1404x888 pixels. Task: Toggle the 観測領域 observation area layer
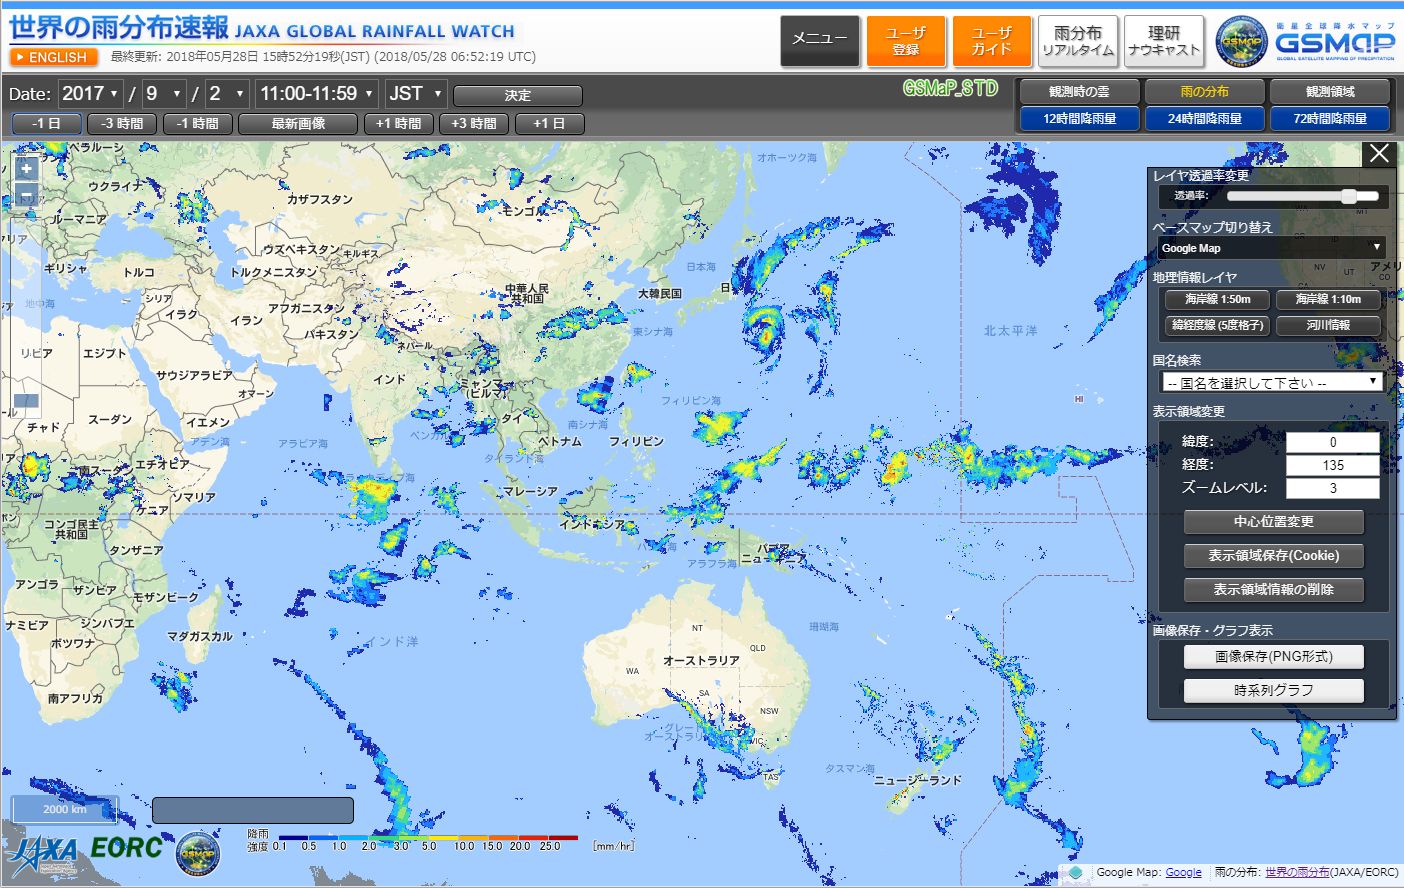point(1330,92)
